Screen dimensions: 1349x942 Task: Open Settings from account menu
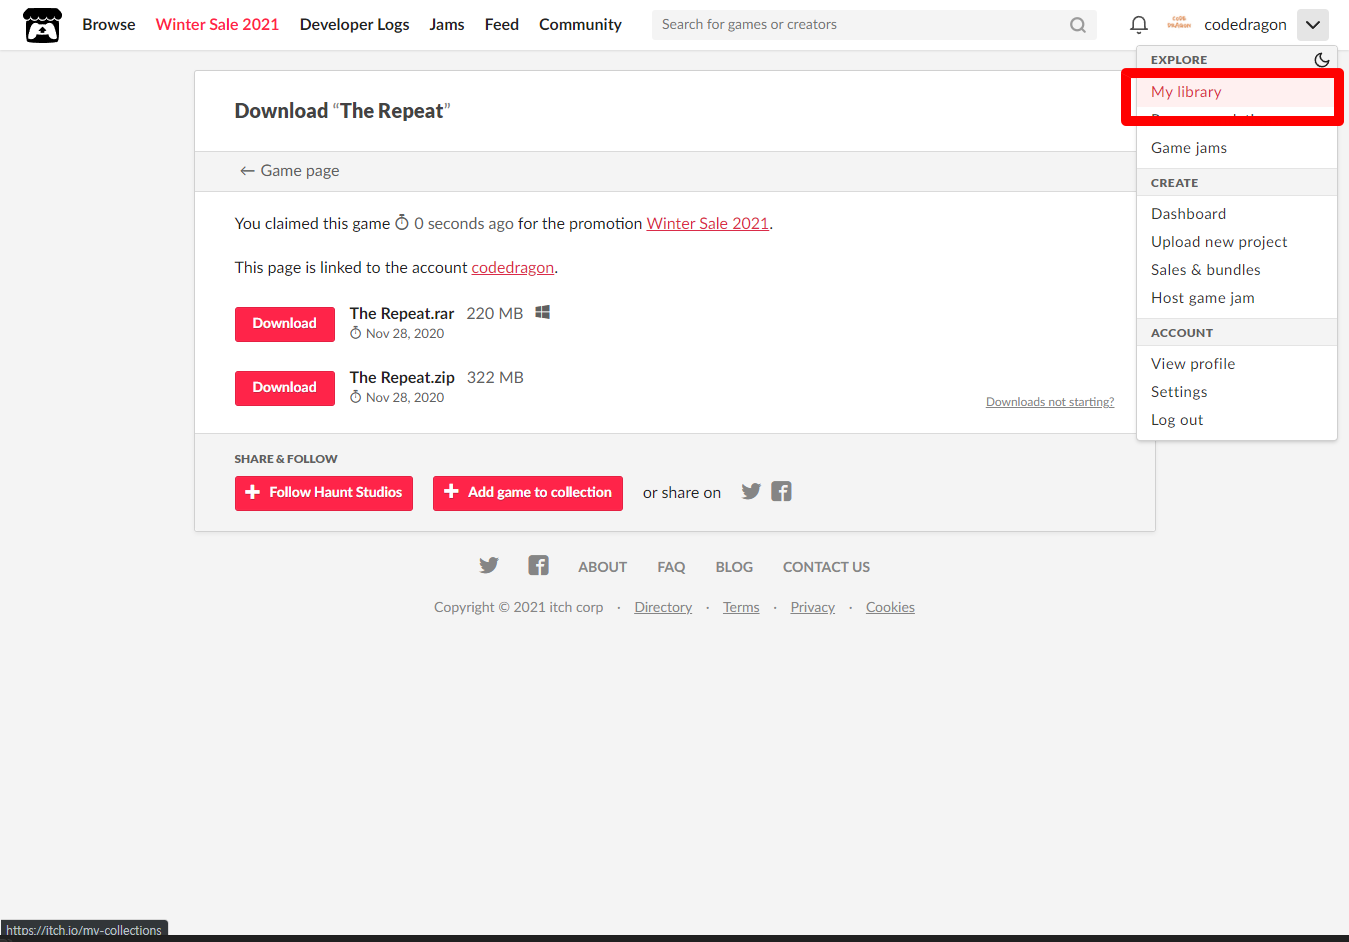coord(1237,392)
